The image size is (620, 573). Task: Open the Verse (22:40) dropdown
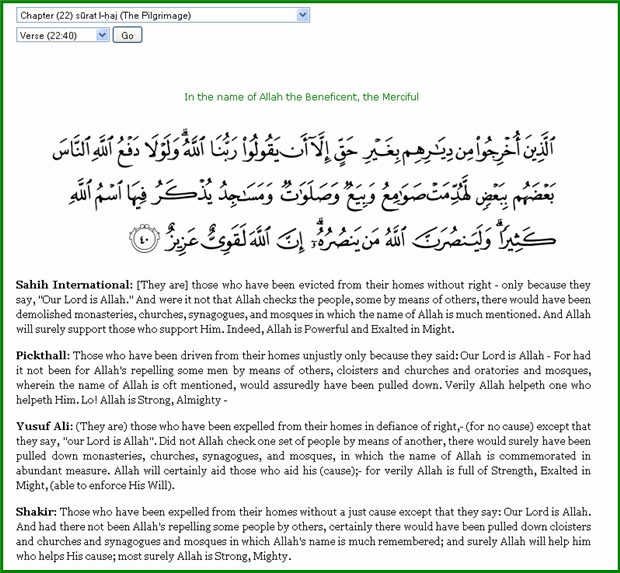click(63, 35)
